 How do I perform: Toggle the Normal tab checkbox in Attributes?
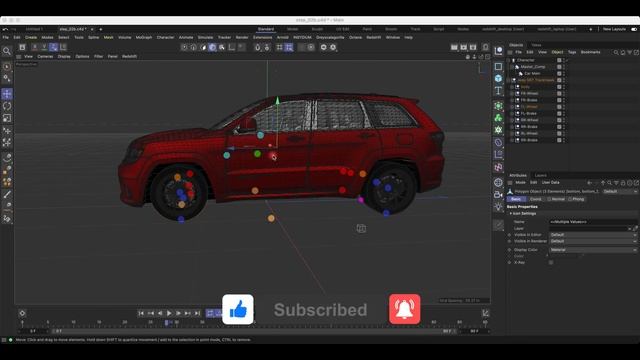tap(549, 199)
